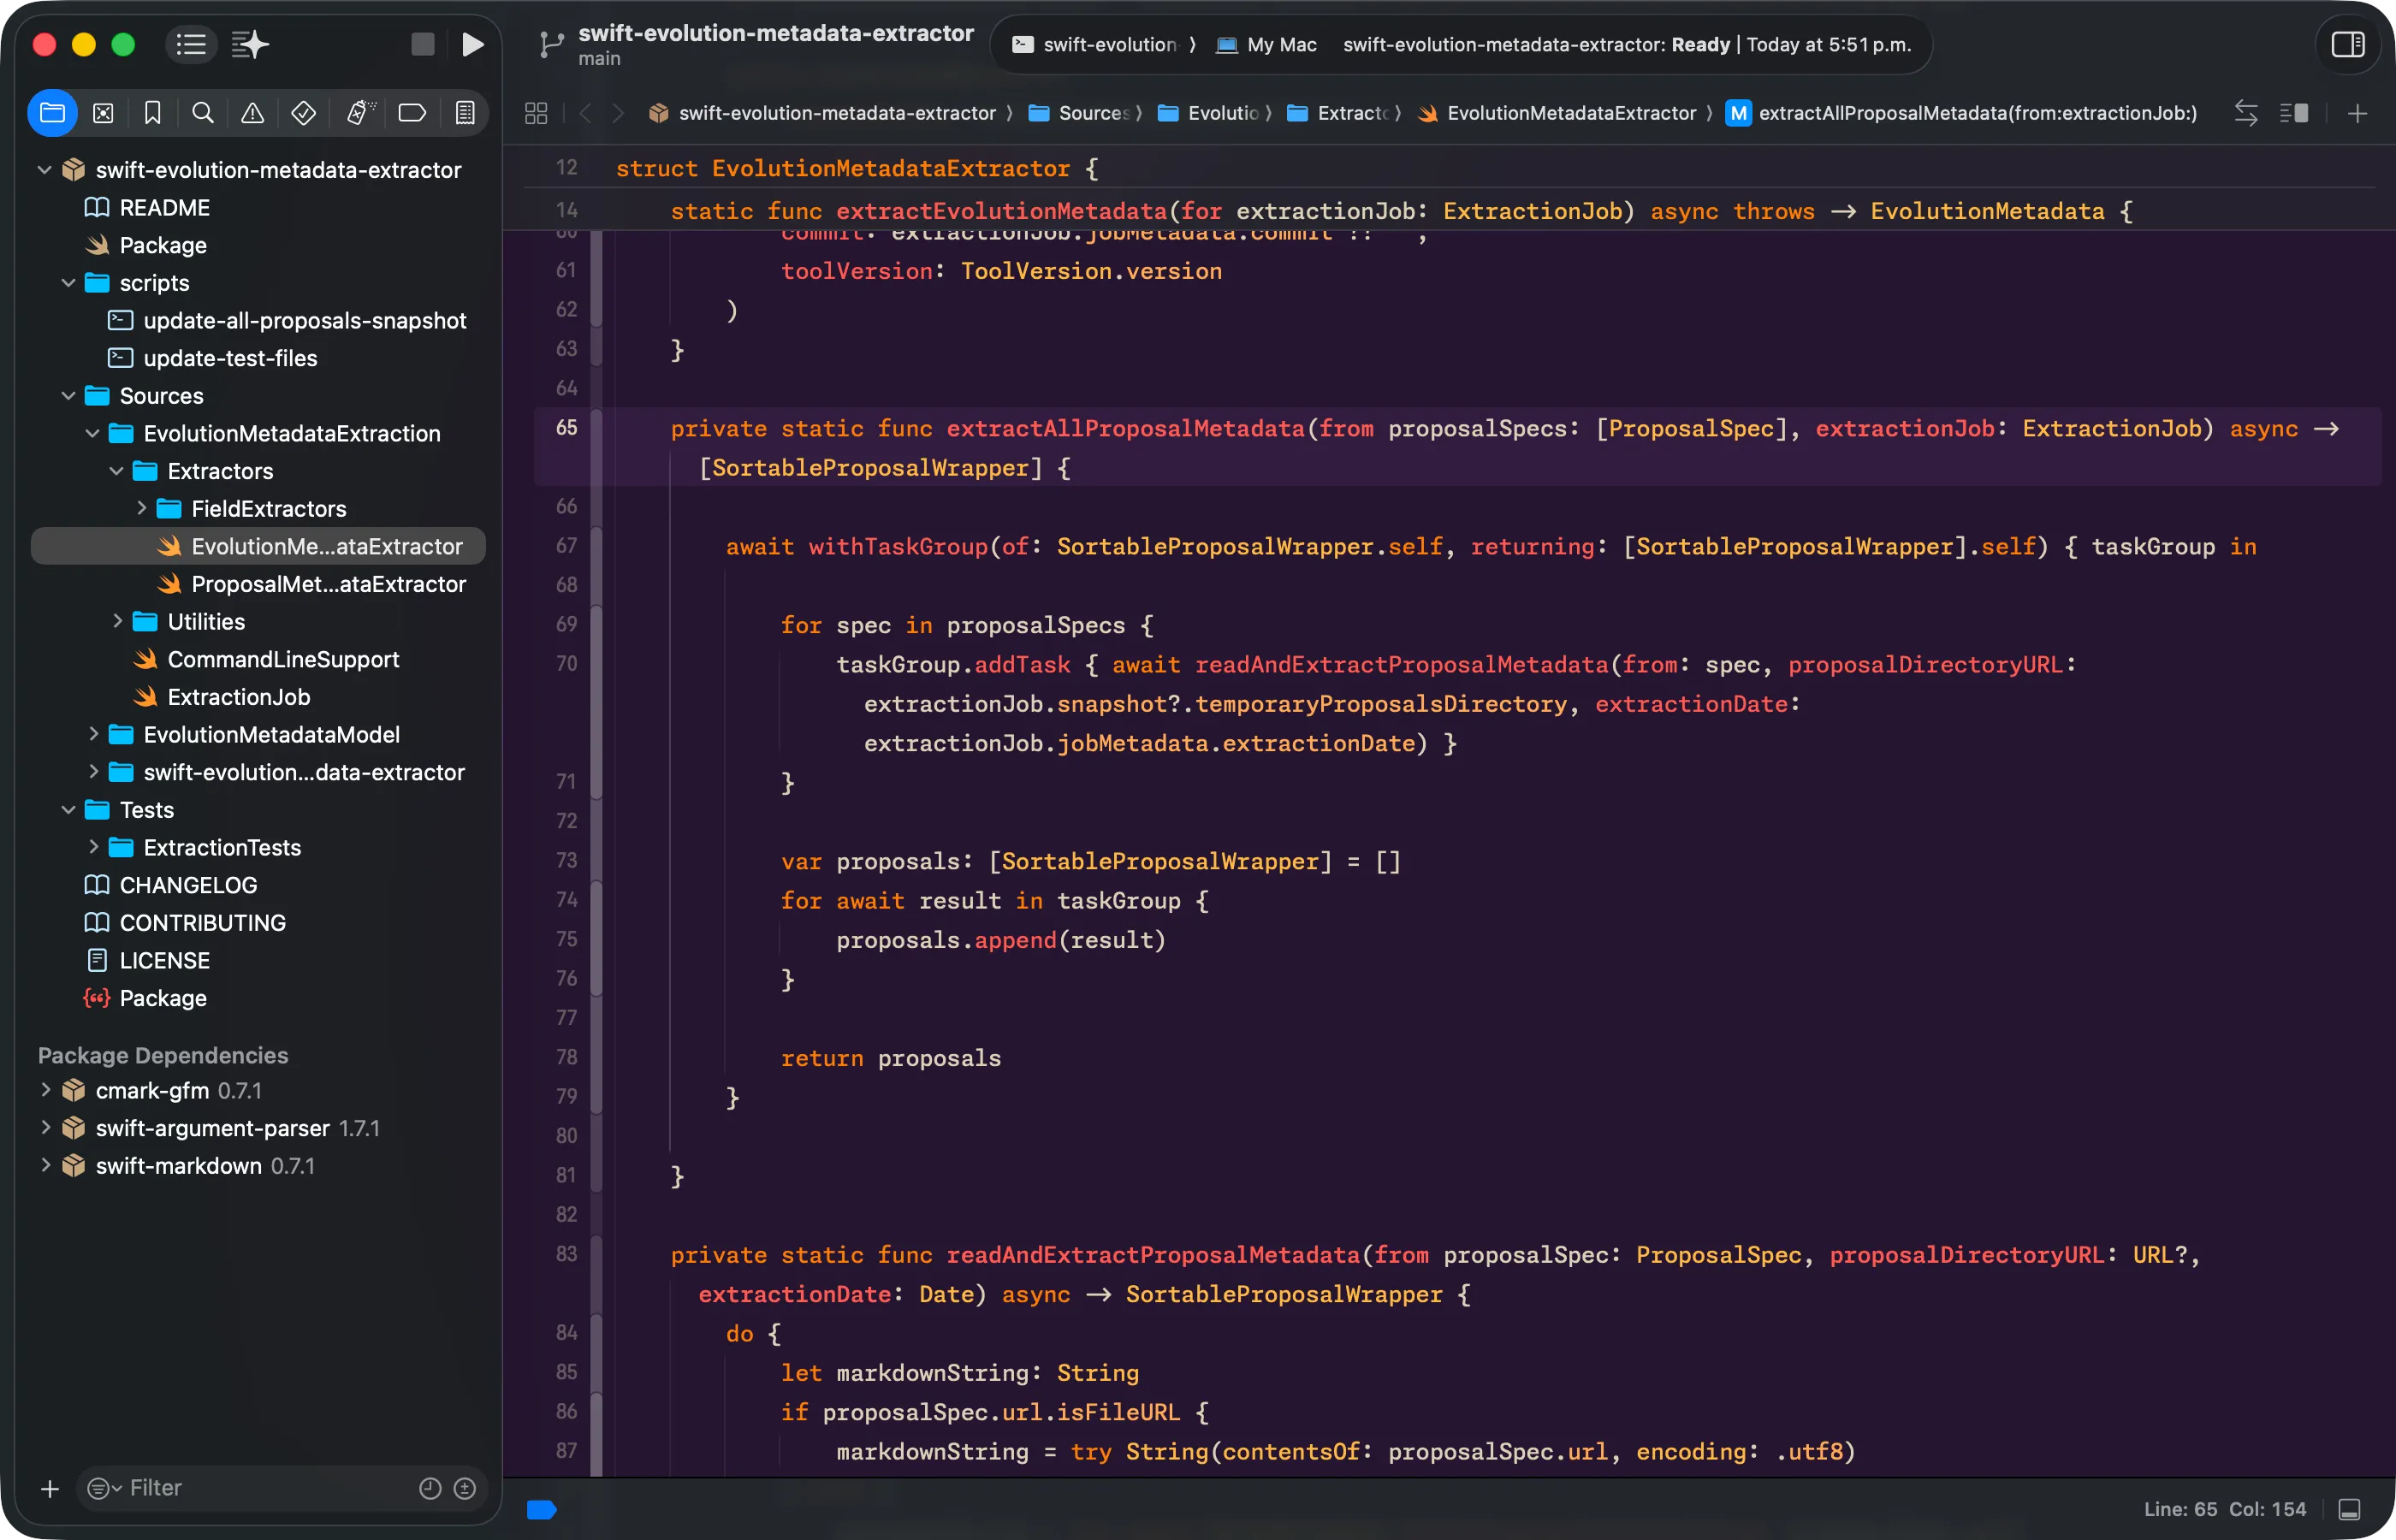Open the Source Control navigator
The width and height of the screenshot is (2396, 1540).
103,113
